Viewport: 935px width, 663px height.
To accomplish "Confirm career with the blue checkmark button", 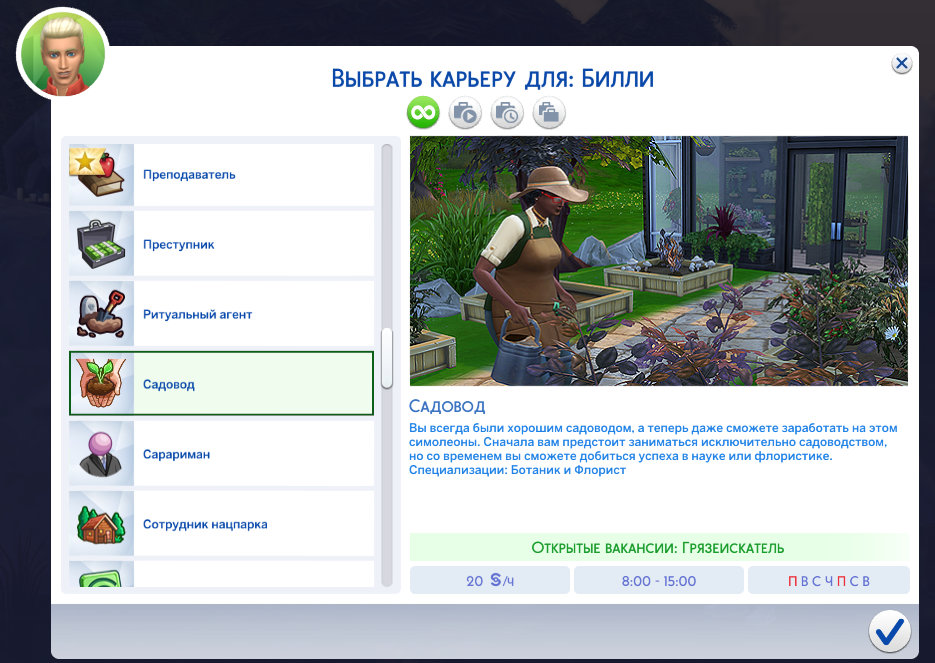I will click(x=888, y=631).
